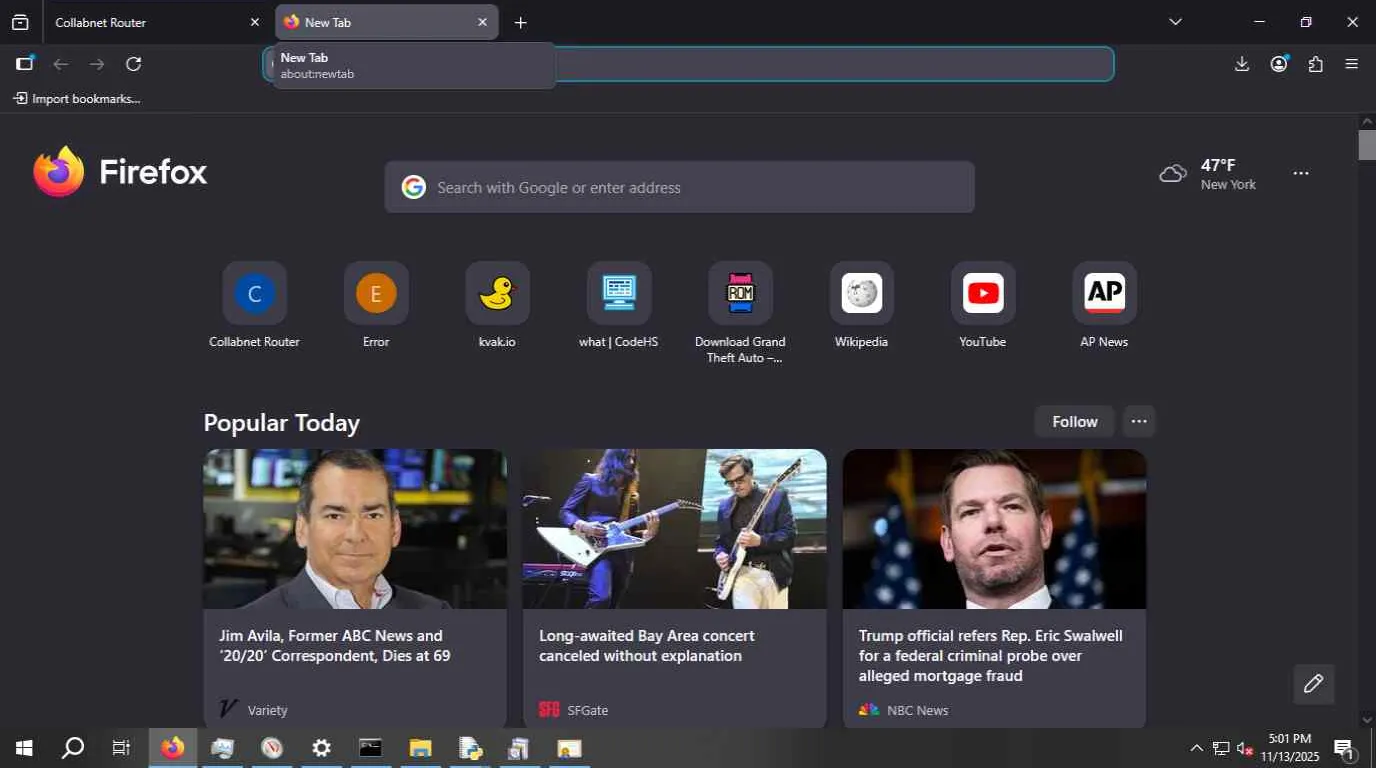Open the Windows Start menu

[x=24, y=748]
